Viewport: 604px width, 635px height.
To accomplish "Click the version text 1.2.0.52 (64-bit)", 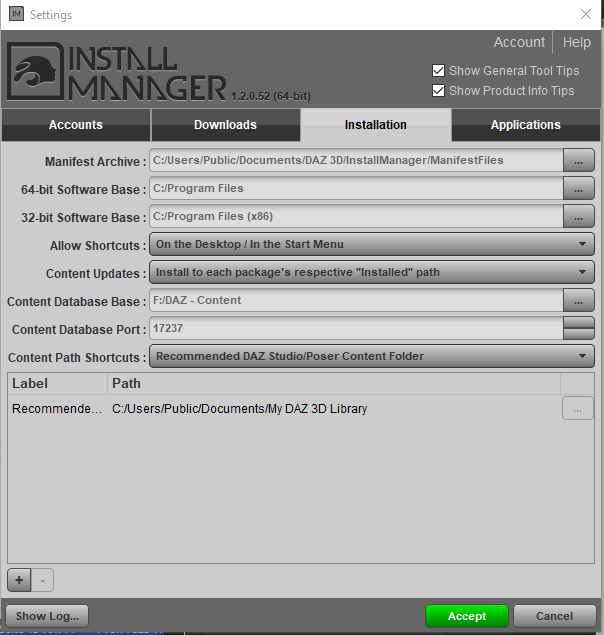I will tap(271, 96).
